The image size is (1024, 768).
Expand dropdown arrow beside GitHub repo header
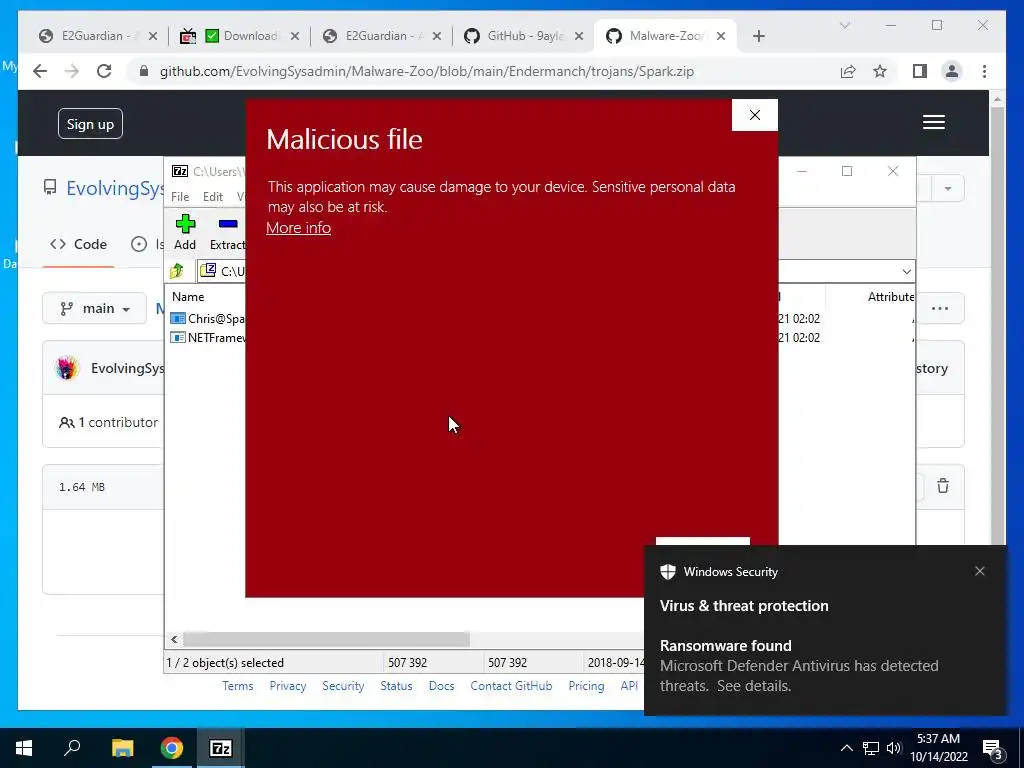[948, 189]
